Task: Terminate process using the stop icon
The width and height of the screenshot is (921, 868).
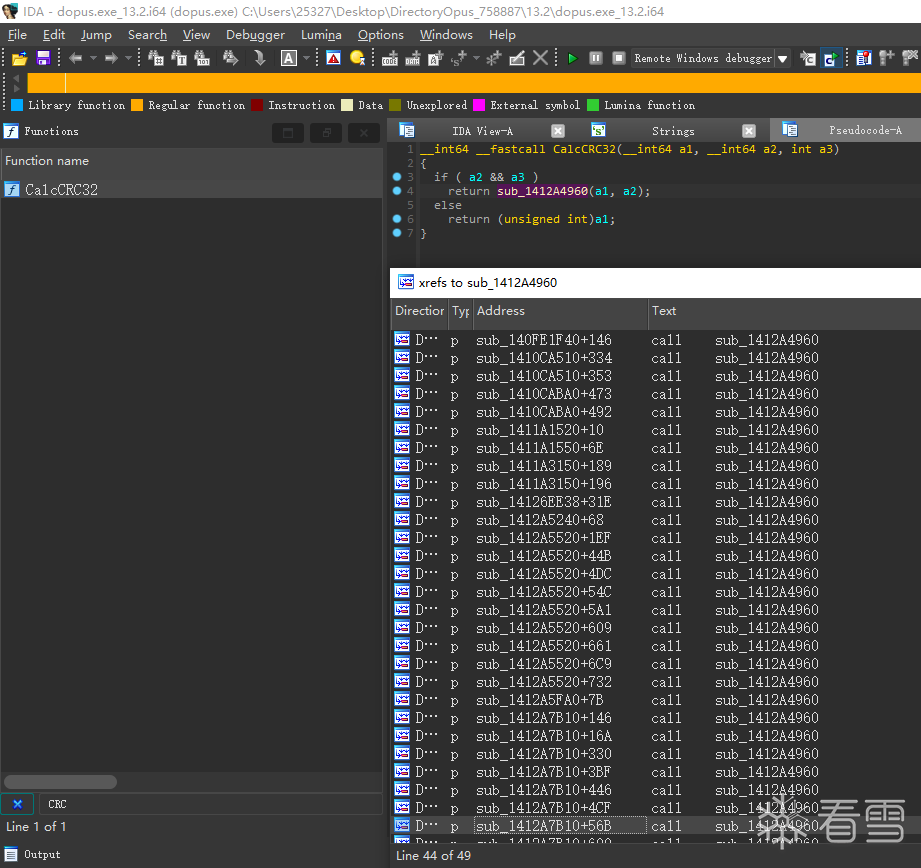Action: pos(619,58)
